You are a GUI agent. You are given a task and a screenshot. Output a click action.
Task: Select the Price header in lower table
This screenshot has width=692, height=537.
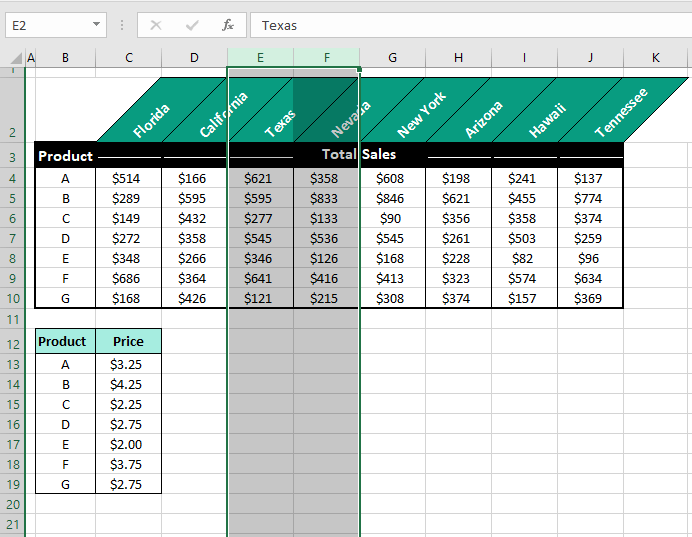[x=128, y=342]
